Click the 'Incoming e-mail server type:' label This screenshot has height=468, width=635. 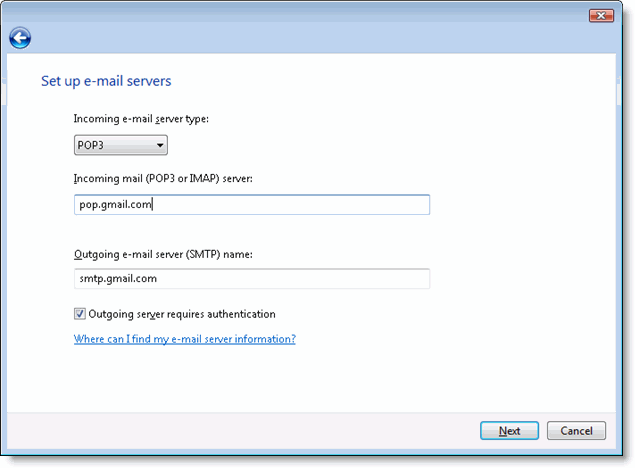click(x=147, y=119)
